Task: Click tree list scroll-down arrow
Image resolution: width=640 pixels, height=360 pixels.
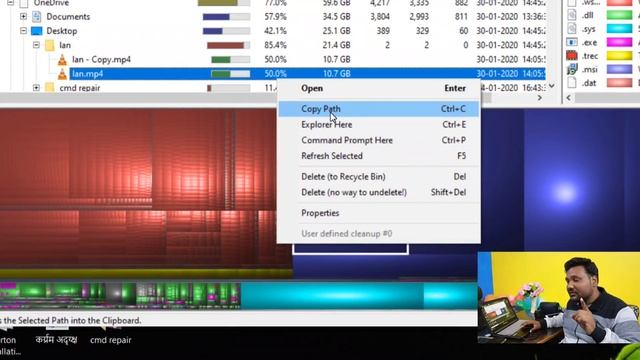Action: click(x=552, y=86)
